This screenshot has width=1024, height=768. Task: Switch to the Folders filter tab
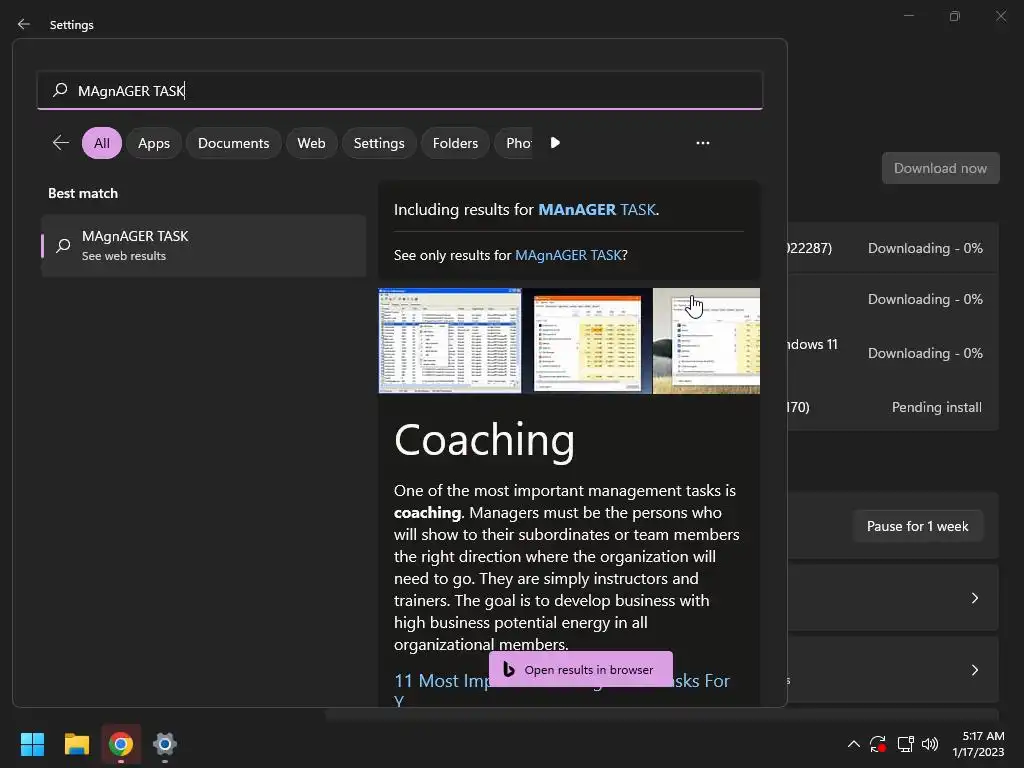click(x=455, y=143)
